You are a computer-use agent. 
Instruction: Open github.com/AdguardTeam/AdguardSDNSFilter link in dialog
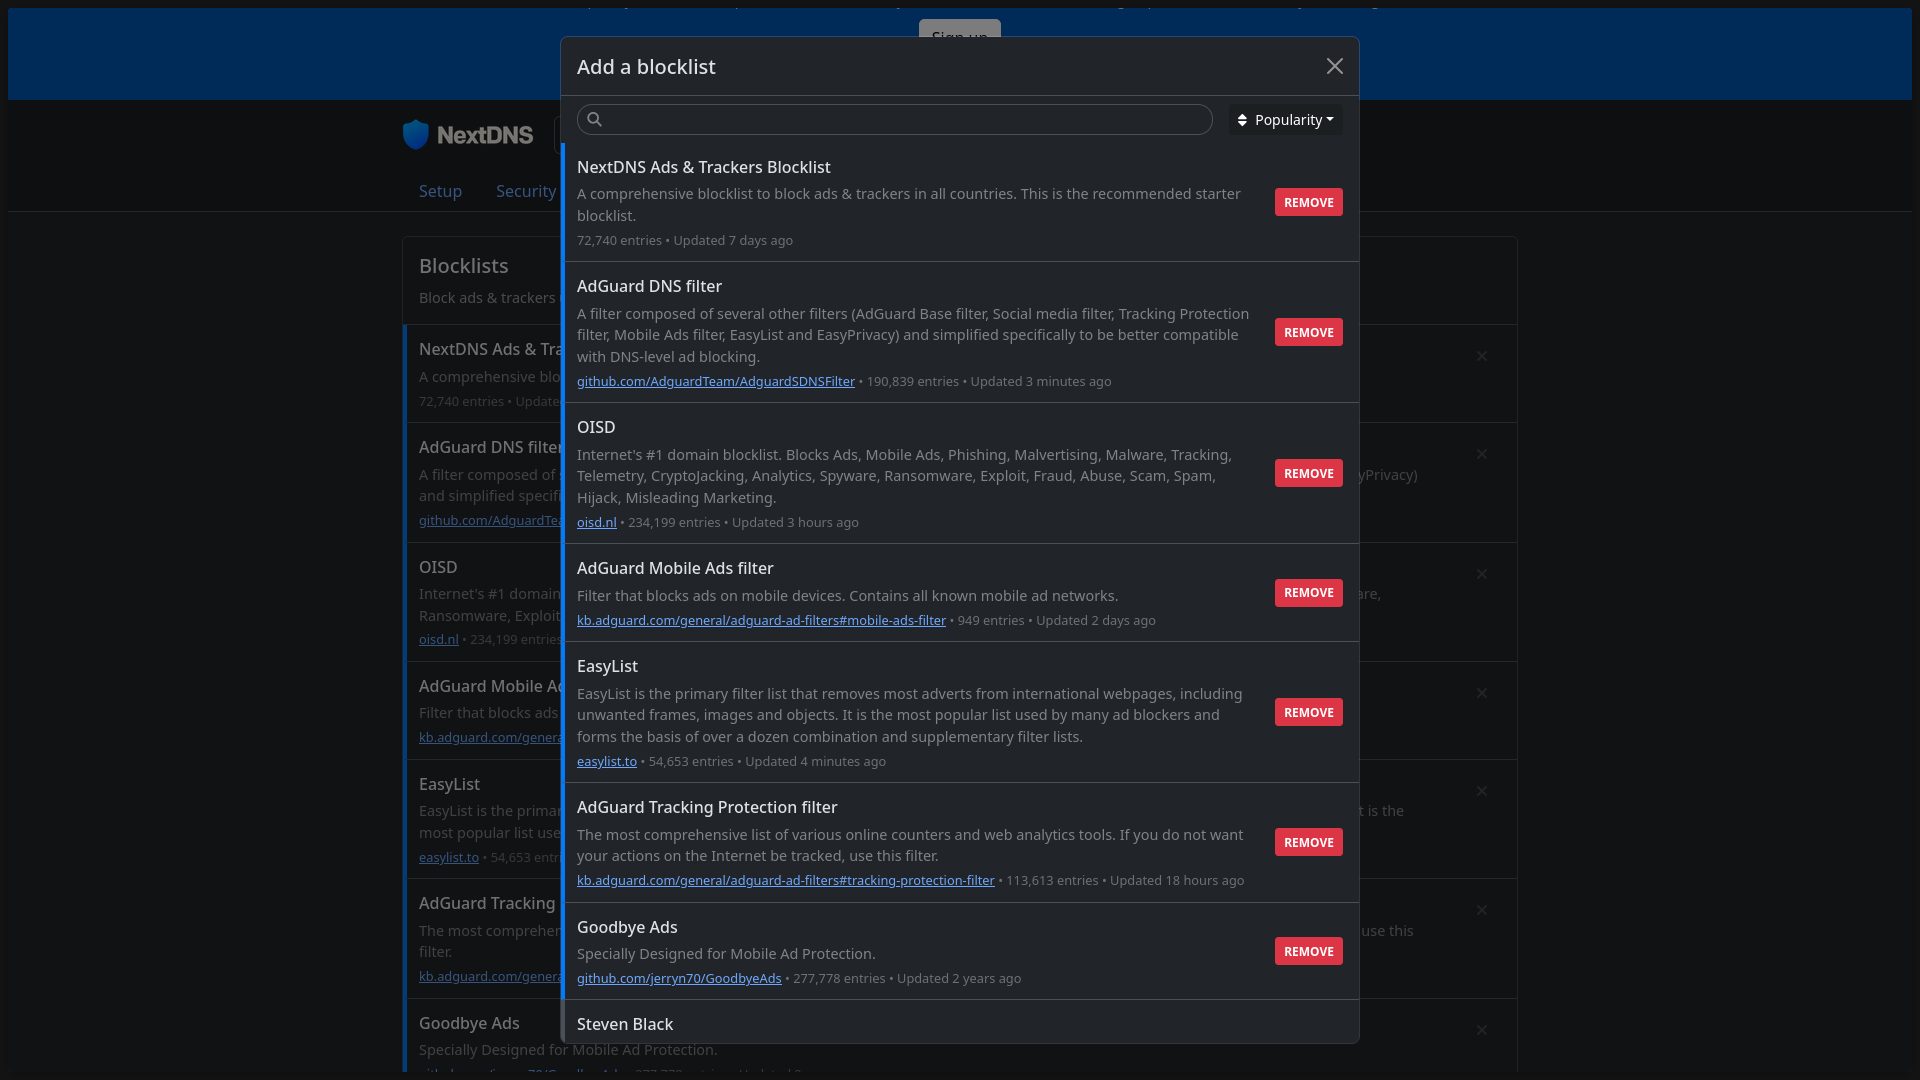716,382
